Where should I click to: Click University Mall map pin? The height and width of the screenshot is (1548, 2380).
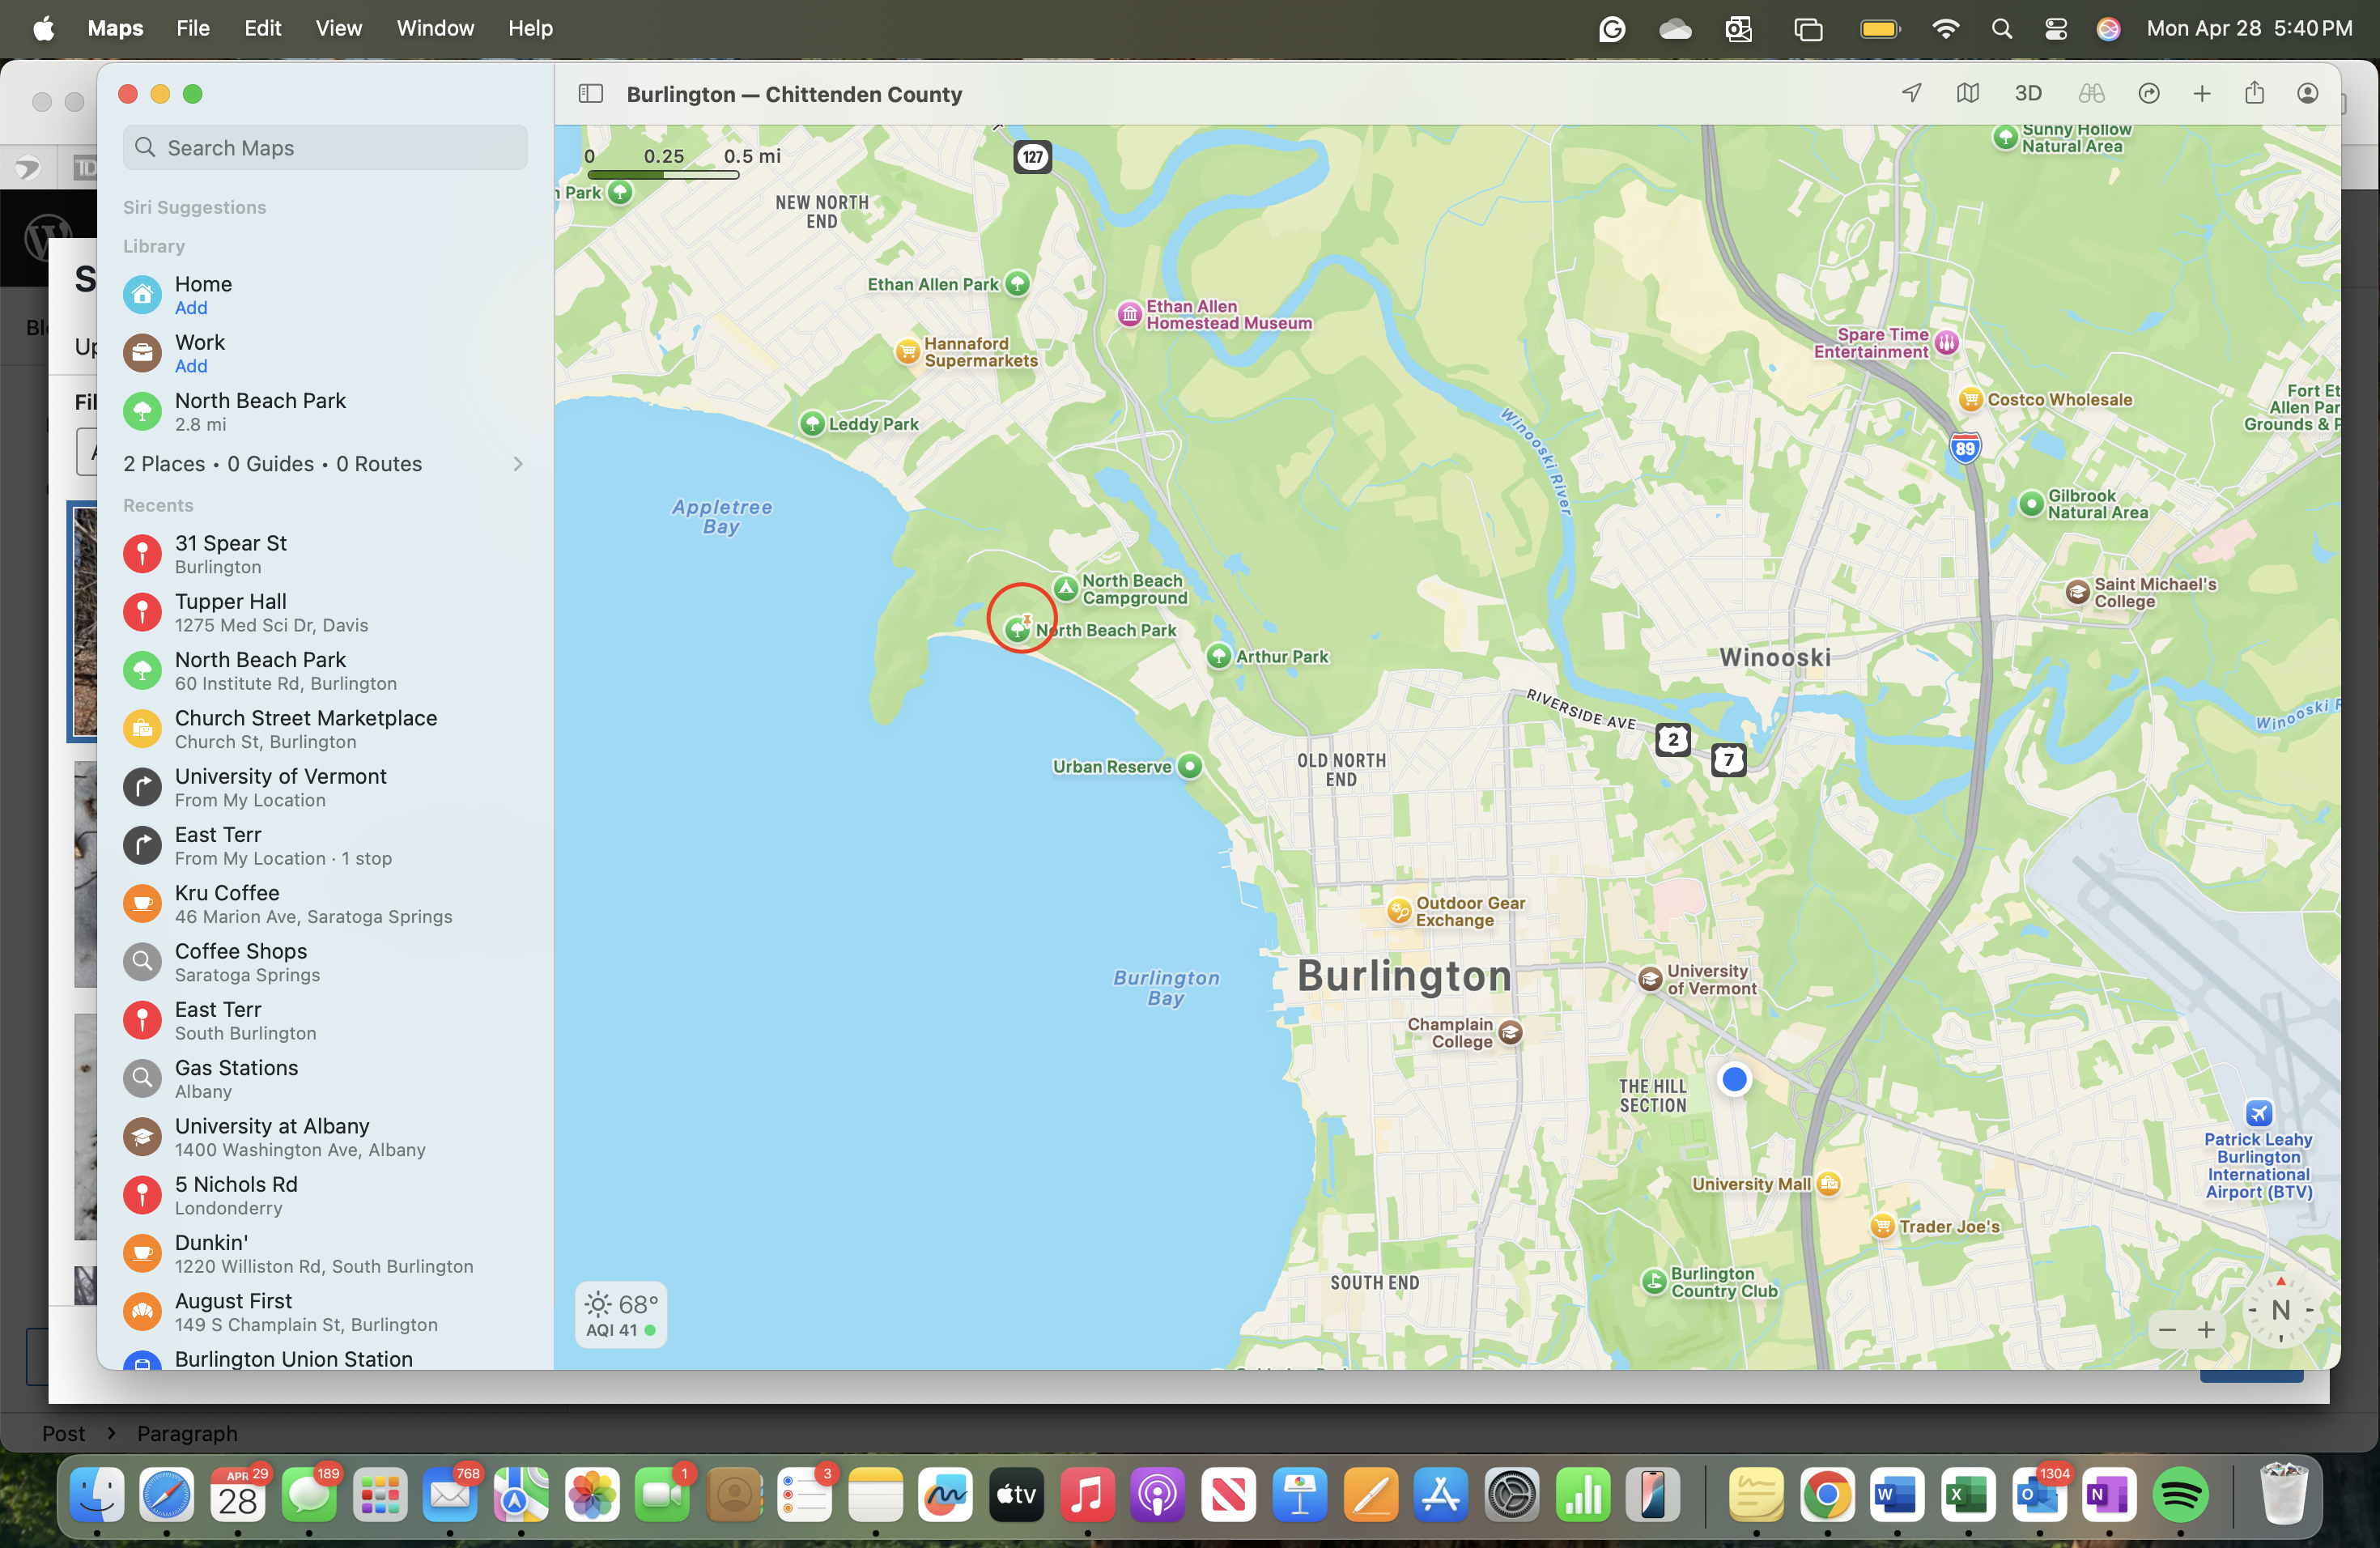coord(1829,1184)
